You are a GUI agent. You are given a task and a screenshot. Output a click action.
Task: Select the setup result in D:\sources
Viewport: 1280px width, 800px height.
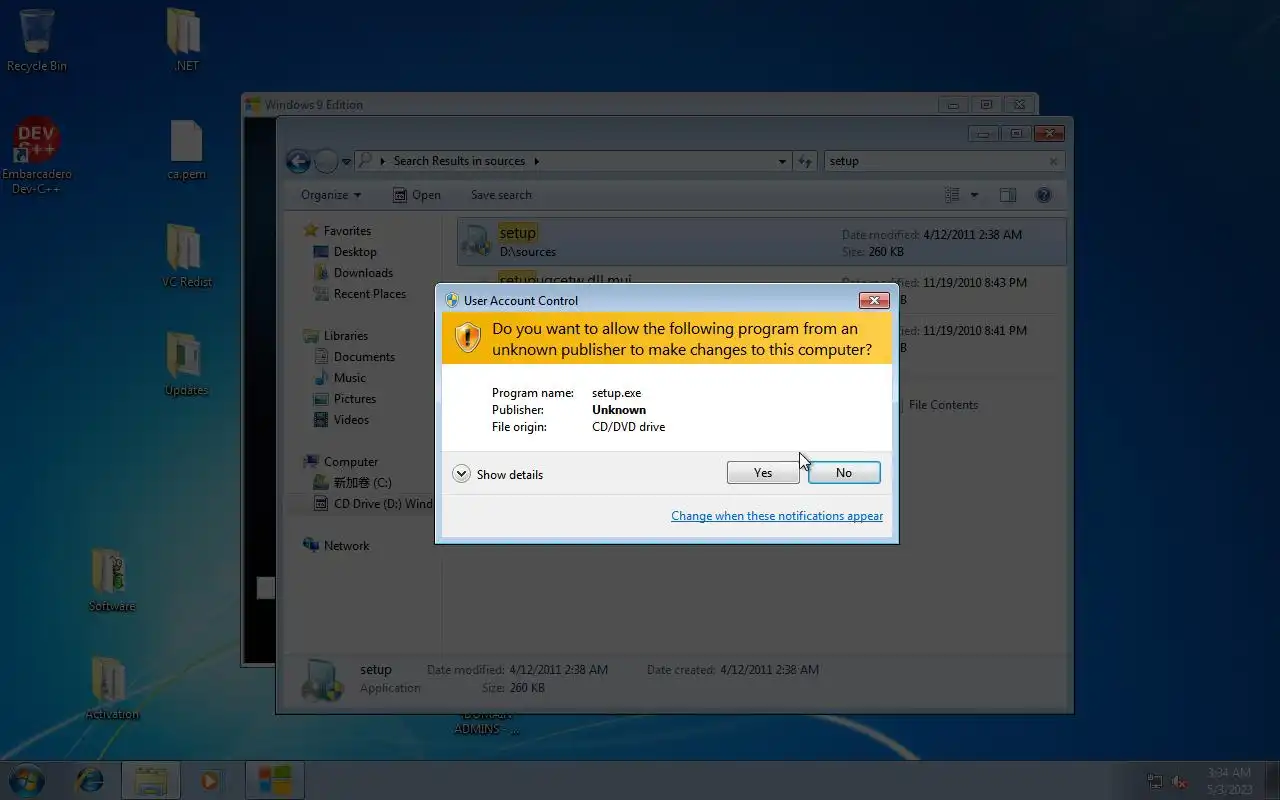click(762, 242)
